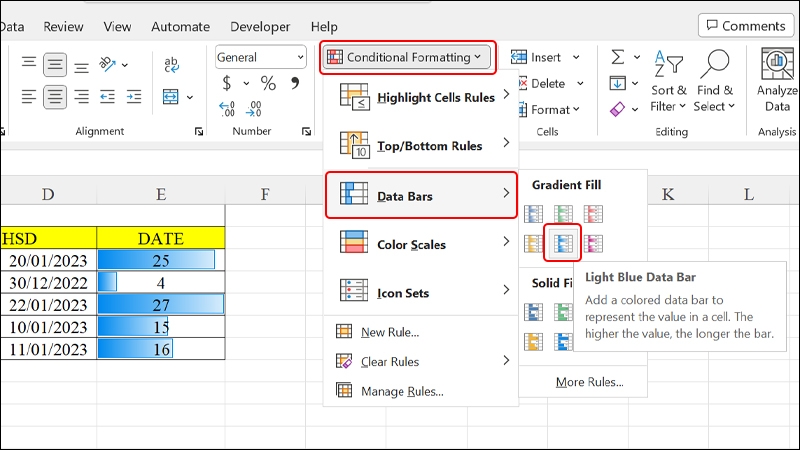Align text to the left
This screenshot has width=800, height=450.
coord(29,96)
